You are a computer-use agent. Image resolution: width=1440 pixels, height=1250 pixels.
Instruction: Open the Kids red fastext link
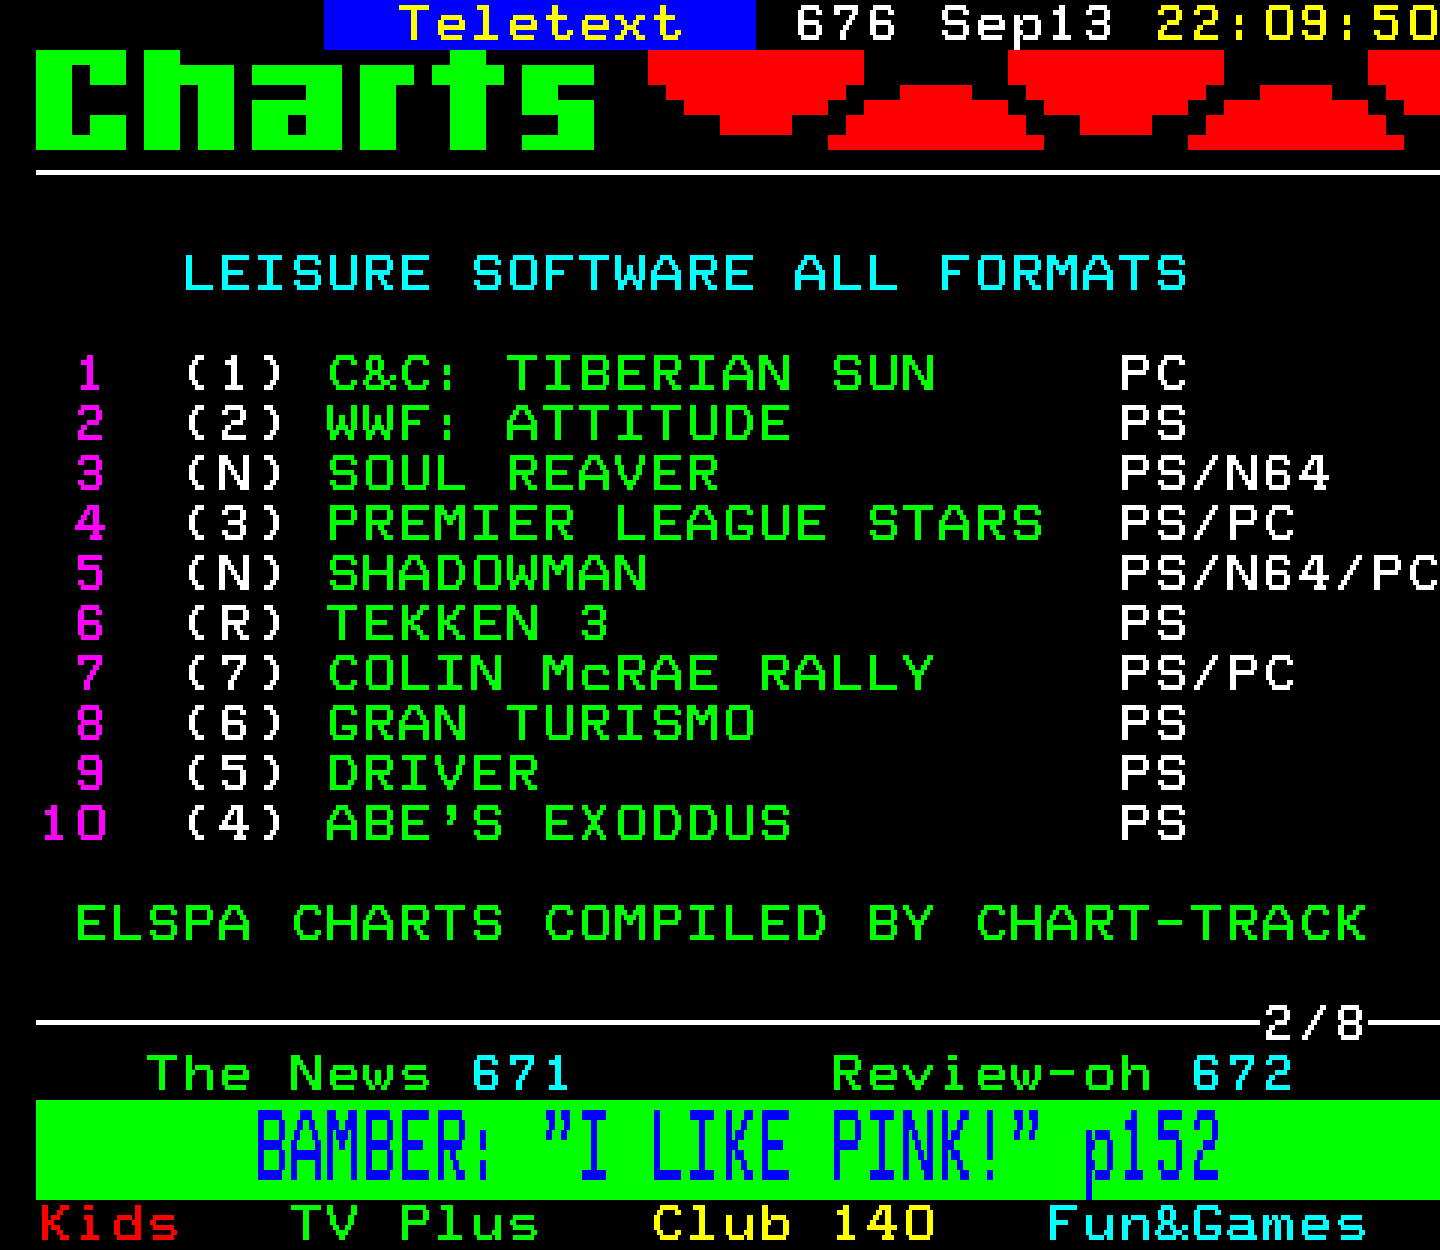point(109,1224)
